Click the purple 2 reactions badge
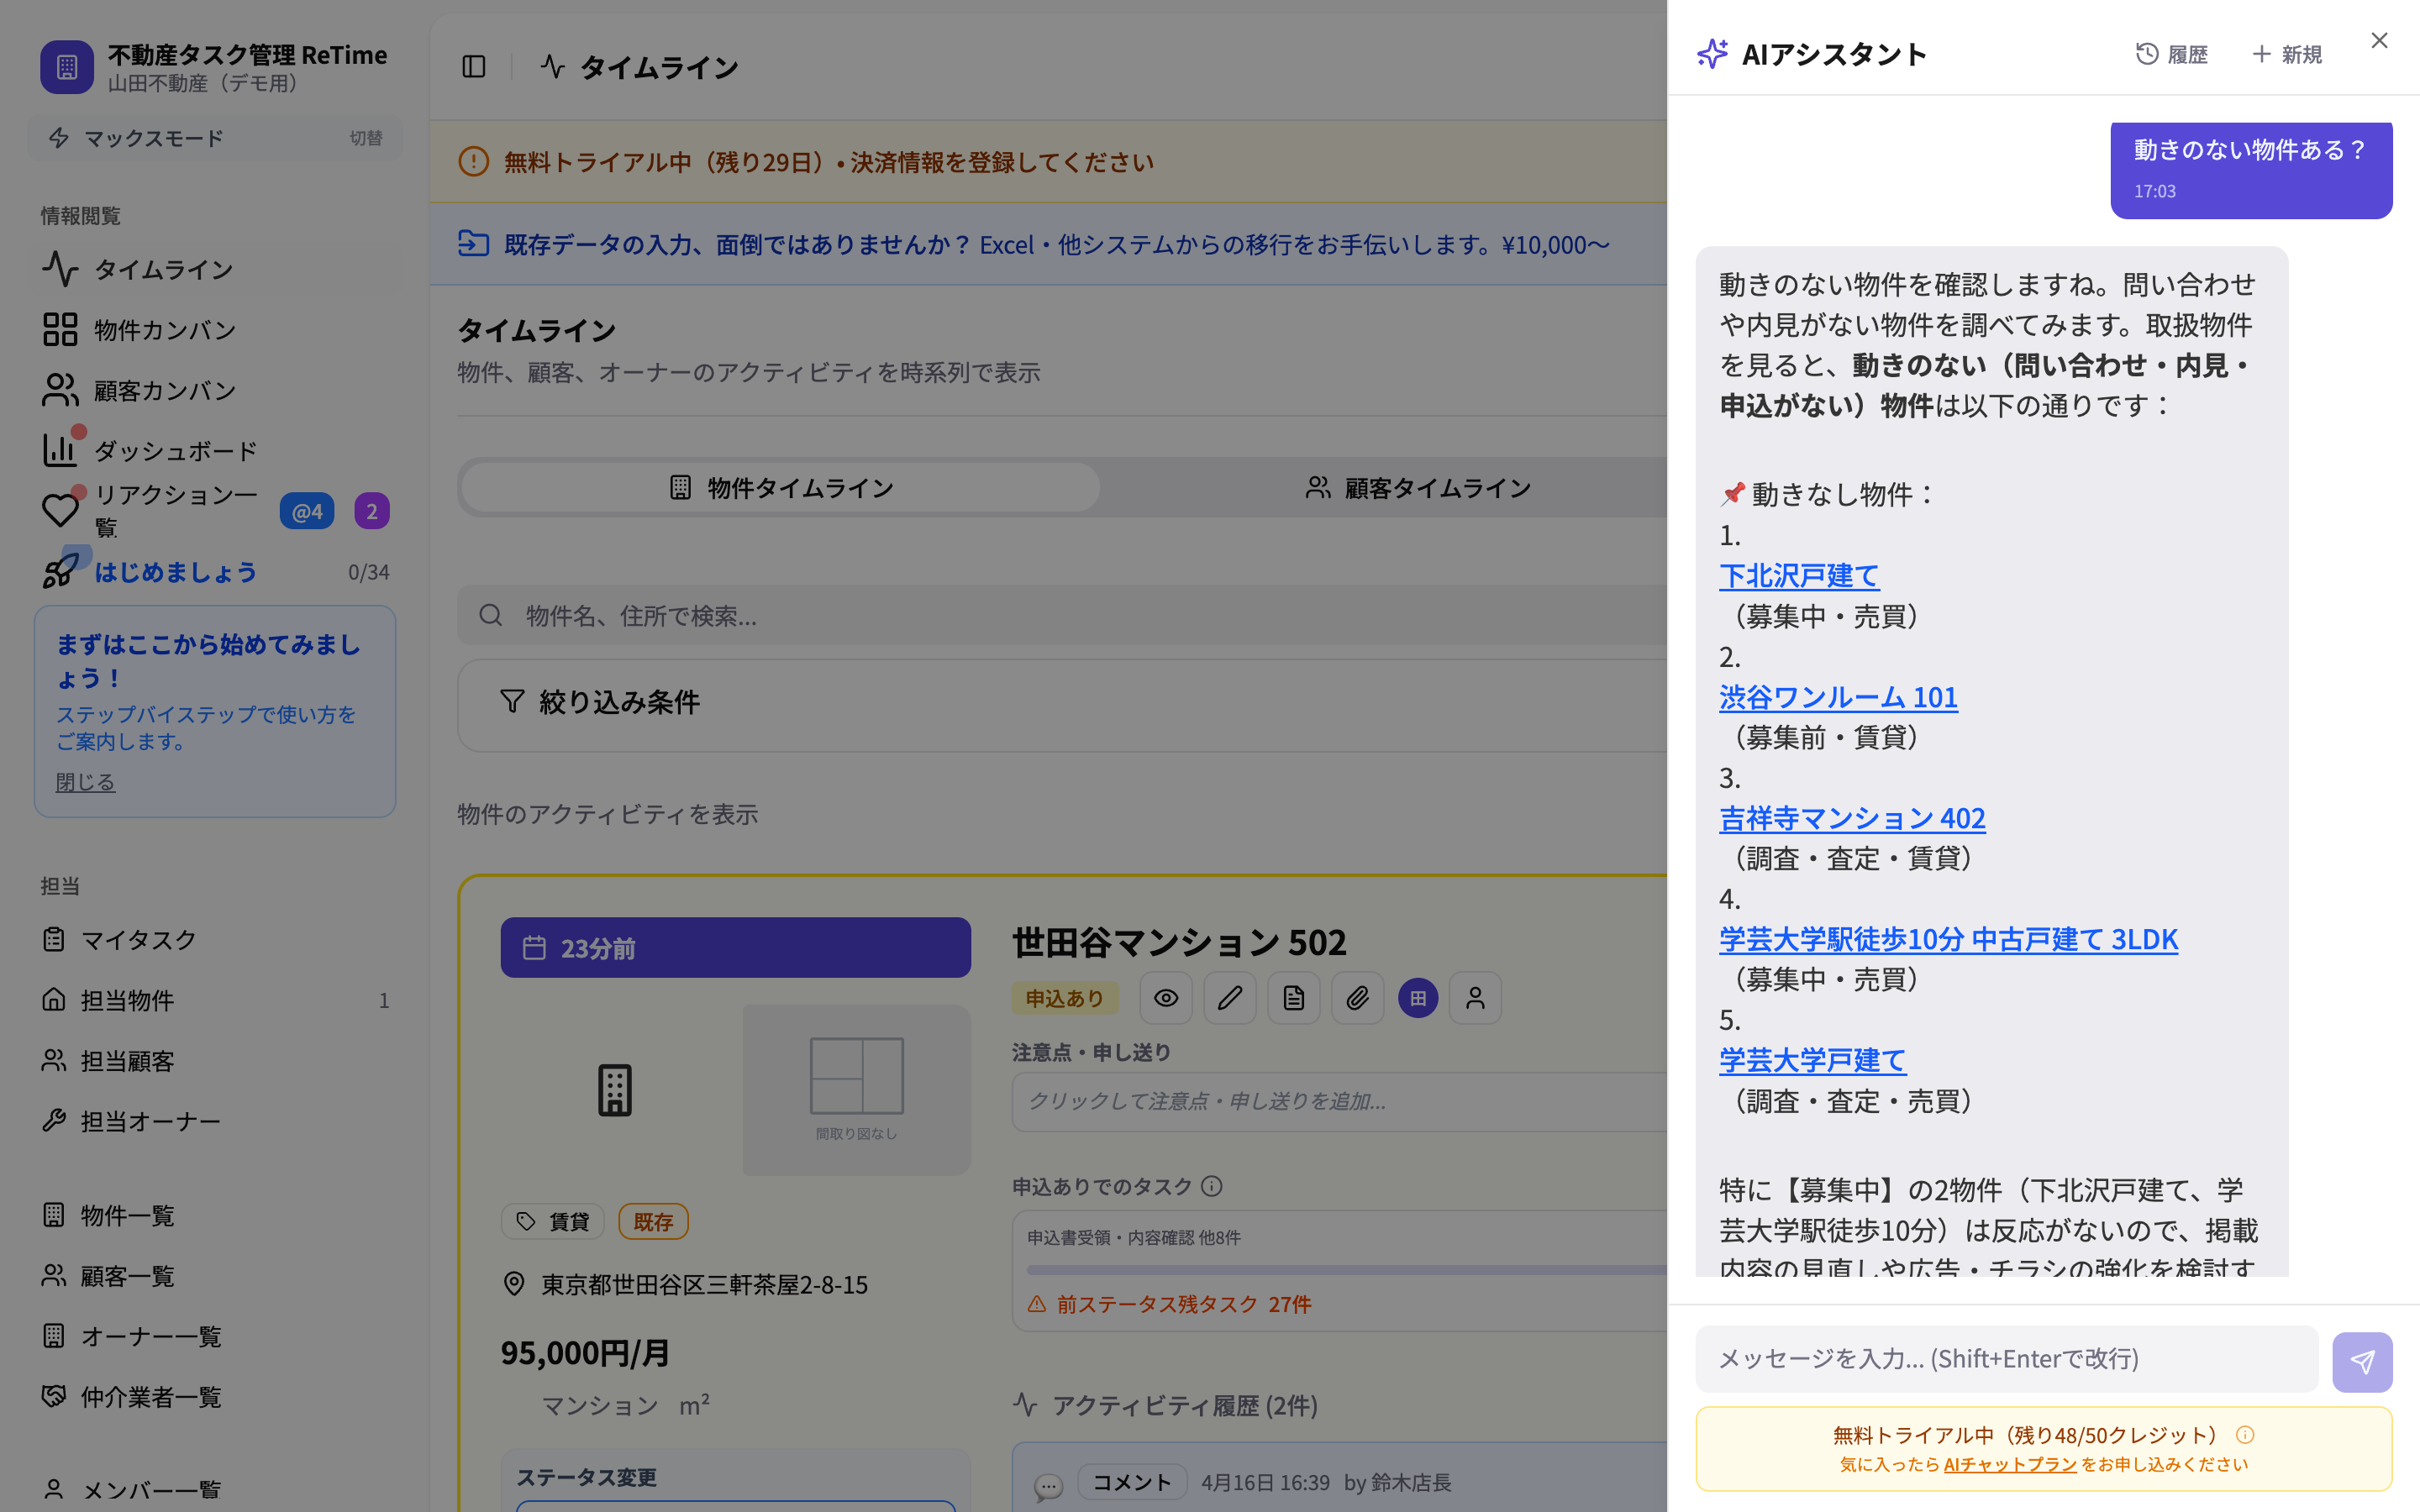2420x1512 pixels. pos(372,511)
